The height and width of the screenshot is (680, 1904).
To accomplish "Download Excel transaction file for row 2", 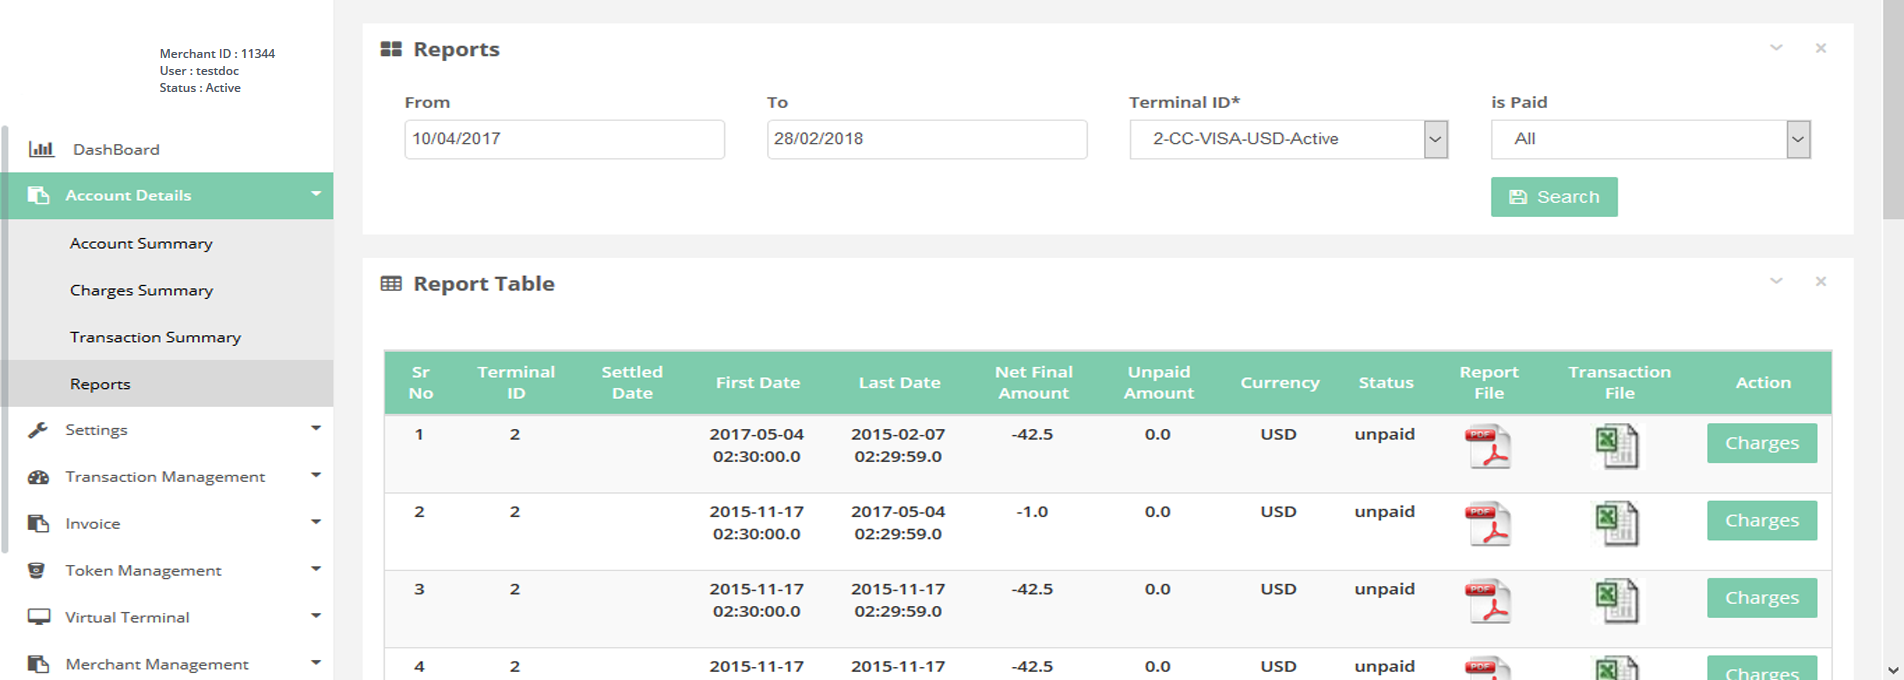I will pos(1616,524).
